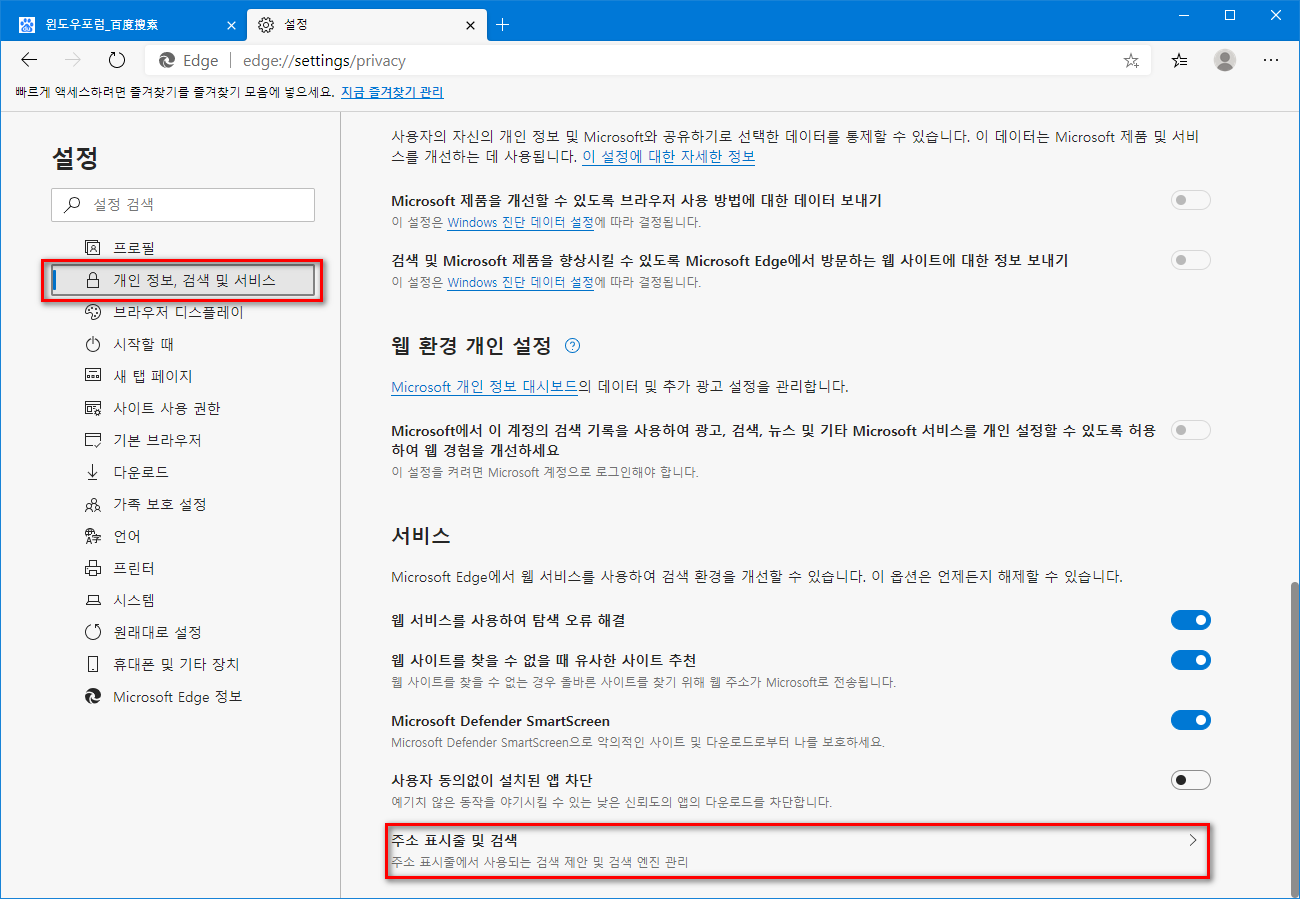Viewport: 1300px width, 899px height.
Task: Click the browser forward arrow
Action: tap(73, 60)
